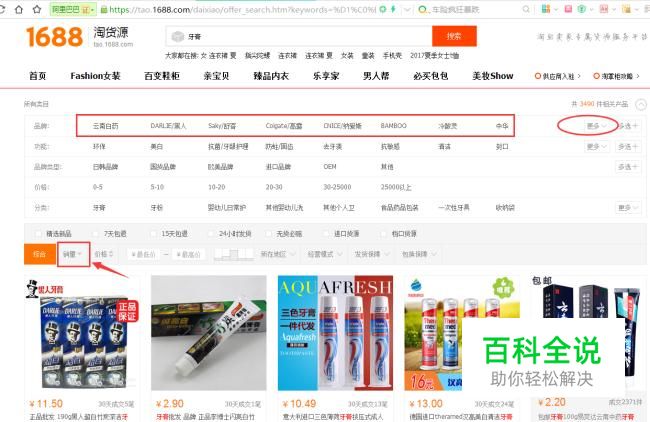650x422 pixels.
Task: Open the 美妆Show nav tab
Action: pos(492,76)
